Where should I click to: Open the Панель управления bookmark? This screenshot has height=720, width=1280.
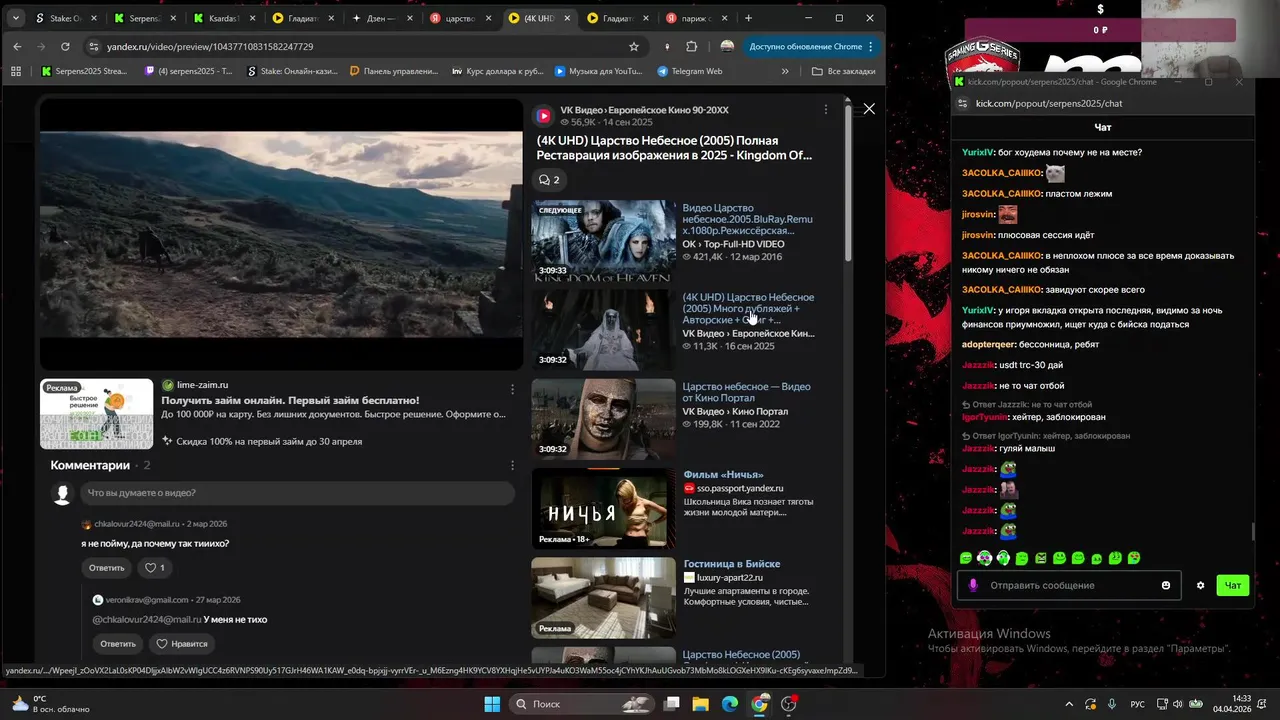click(x=393, y=71)
